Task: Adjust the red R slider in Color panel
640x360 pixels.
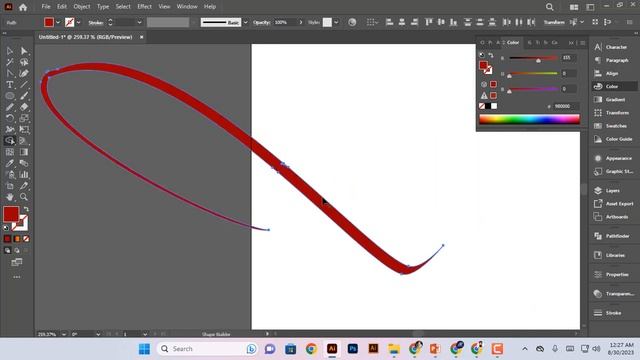Action: point(538,60)
